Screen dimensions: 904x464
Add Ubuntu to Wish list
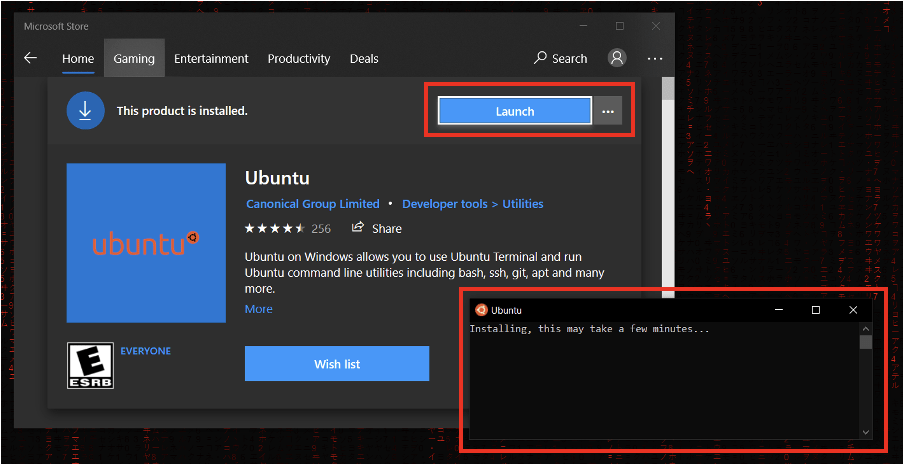(337, 364)
